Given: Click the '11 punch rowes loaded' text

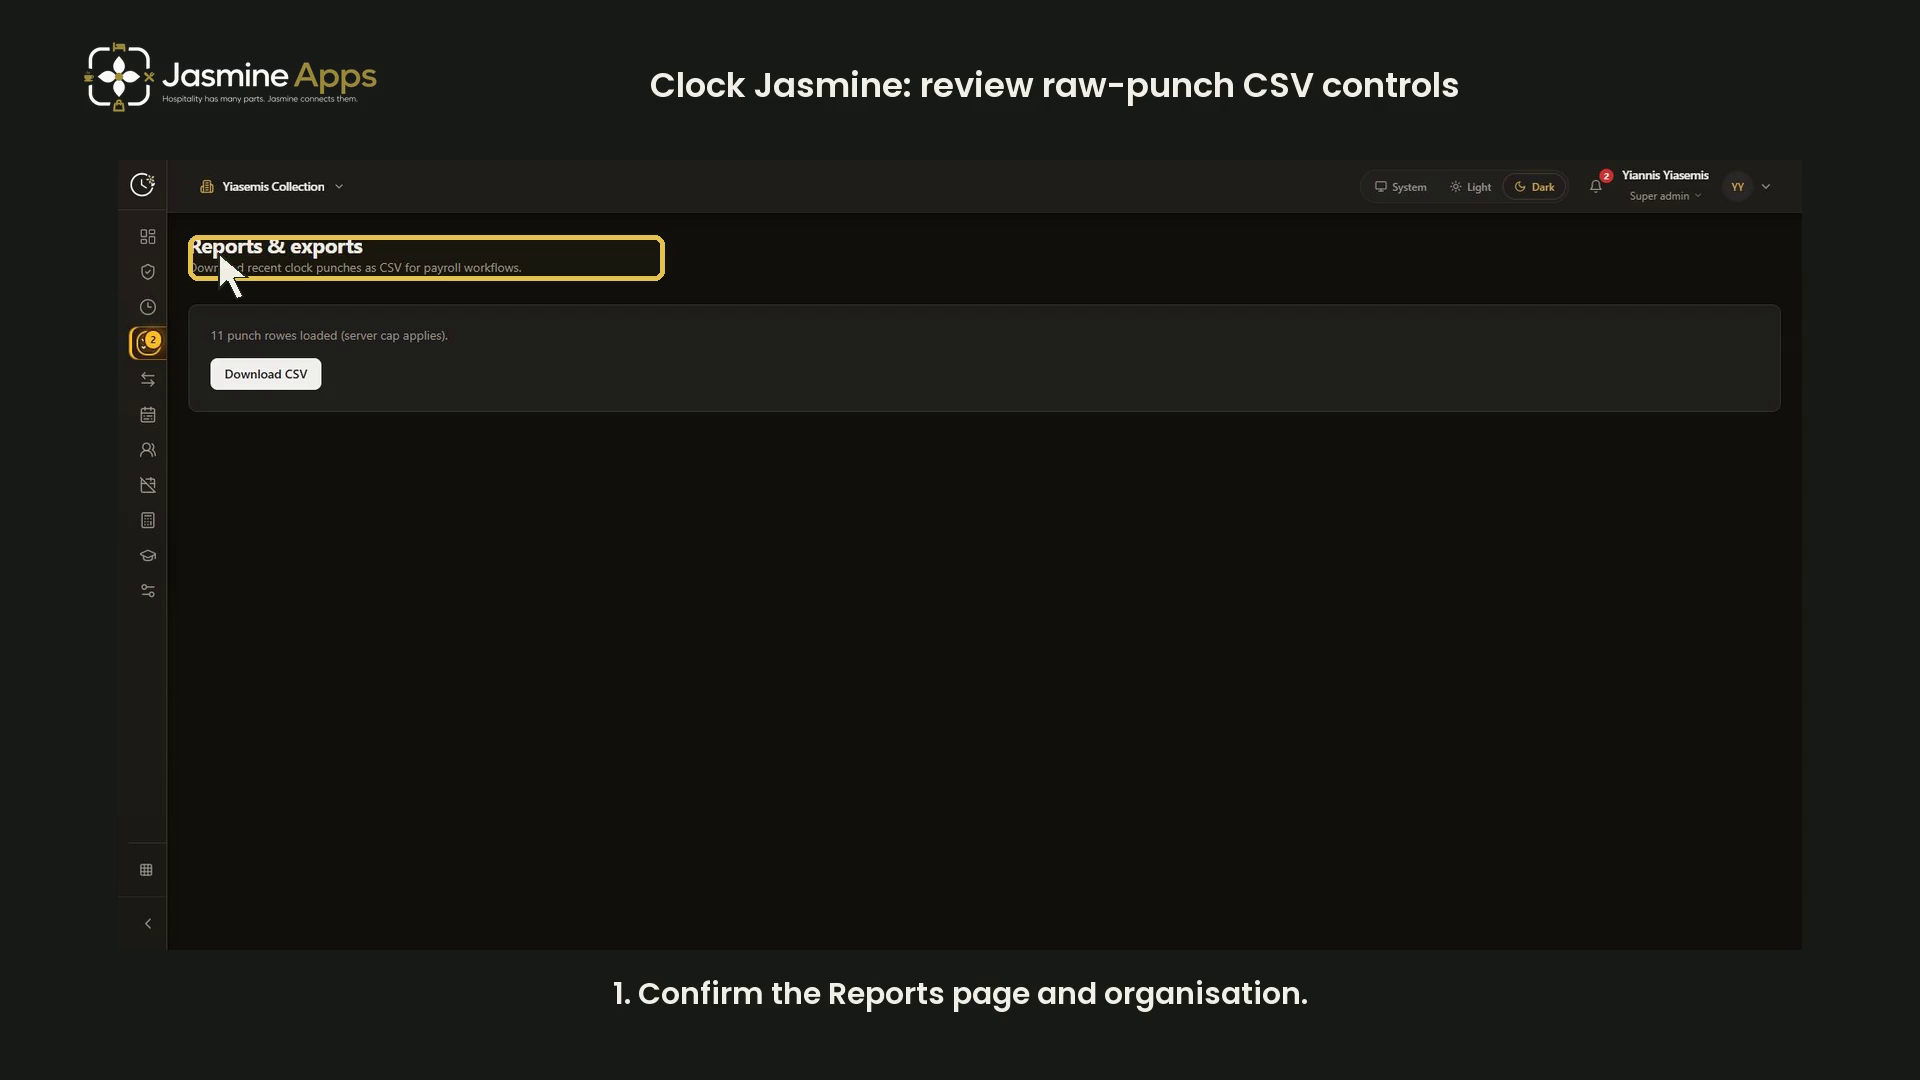Looking at the screenshot, I should pyautogui.click(x=329, y=336).
